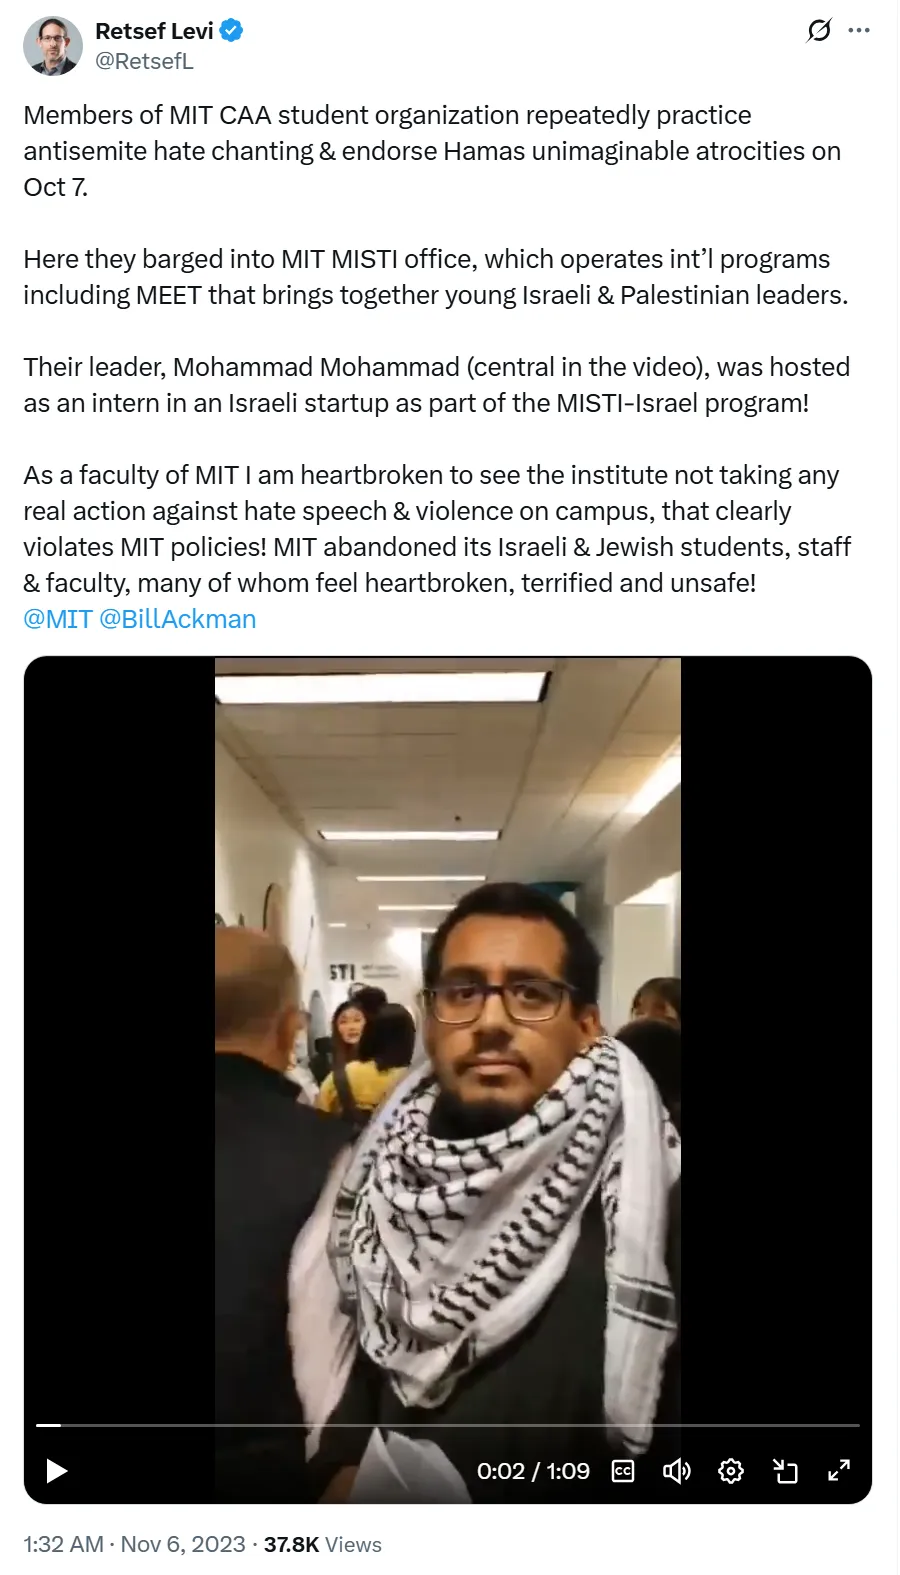View the 37.8K Views analytics
The width and height of the screenshot is (900, 1575).
pos(322,1544)
